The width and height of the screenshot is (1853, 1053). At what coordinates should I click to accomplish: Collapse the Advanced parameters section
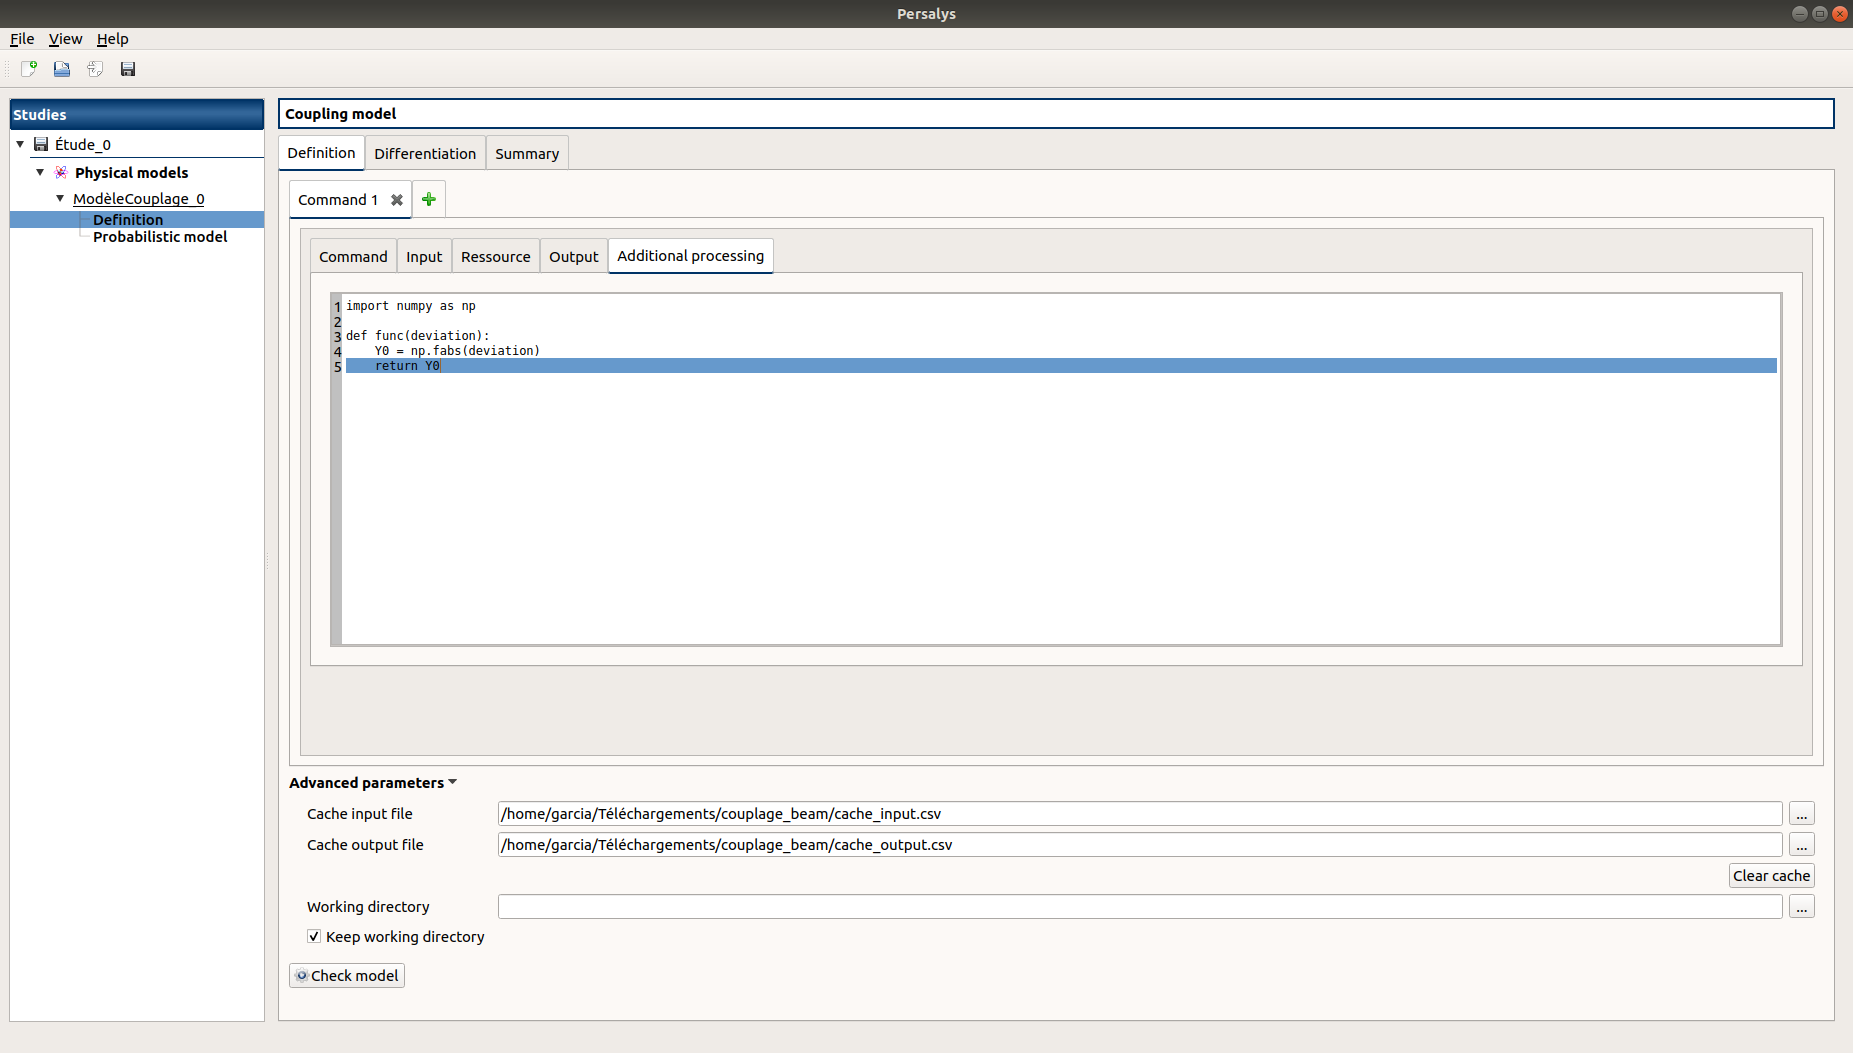click(x=453, y=782)
